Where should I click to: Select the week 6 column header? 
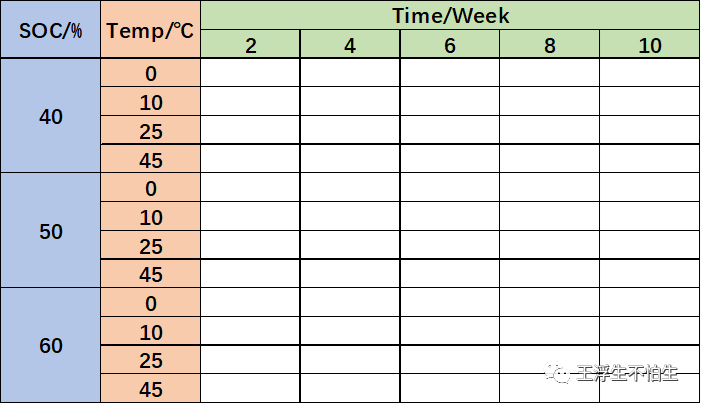tap(450, 45)
